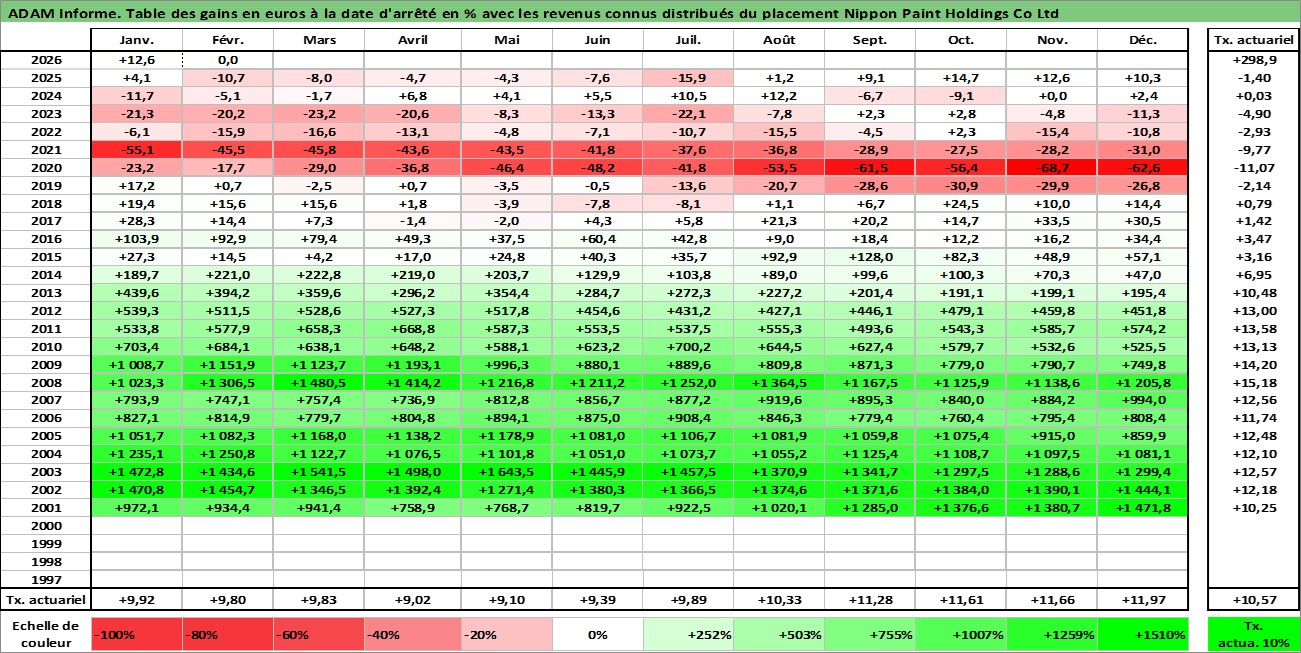Select the +14,7 cell in October 2025
This screenshot has width=1301, height=653.
point(961,78)
